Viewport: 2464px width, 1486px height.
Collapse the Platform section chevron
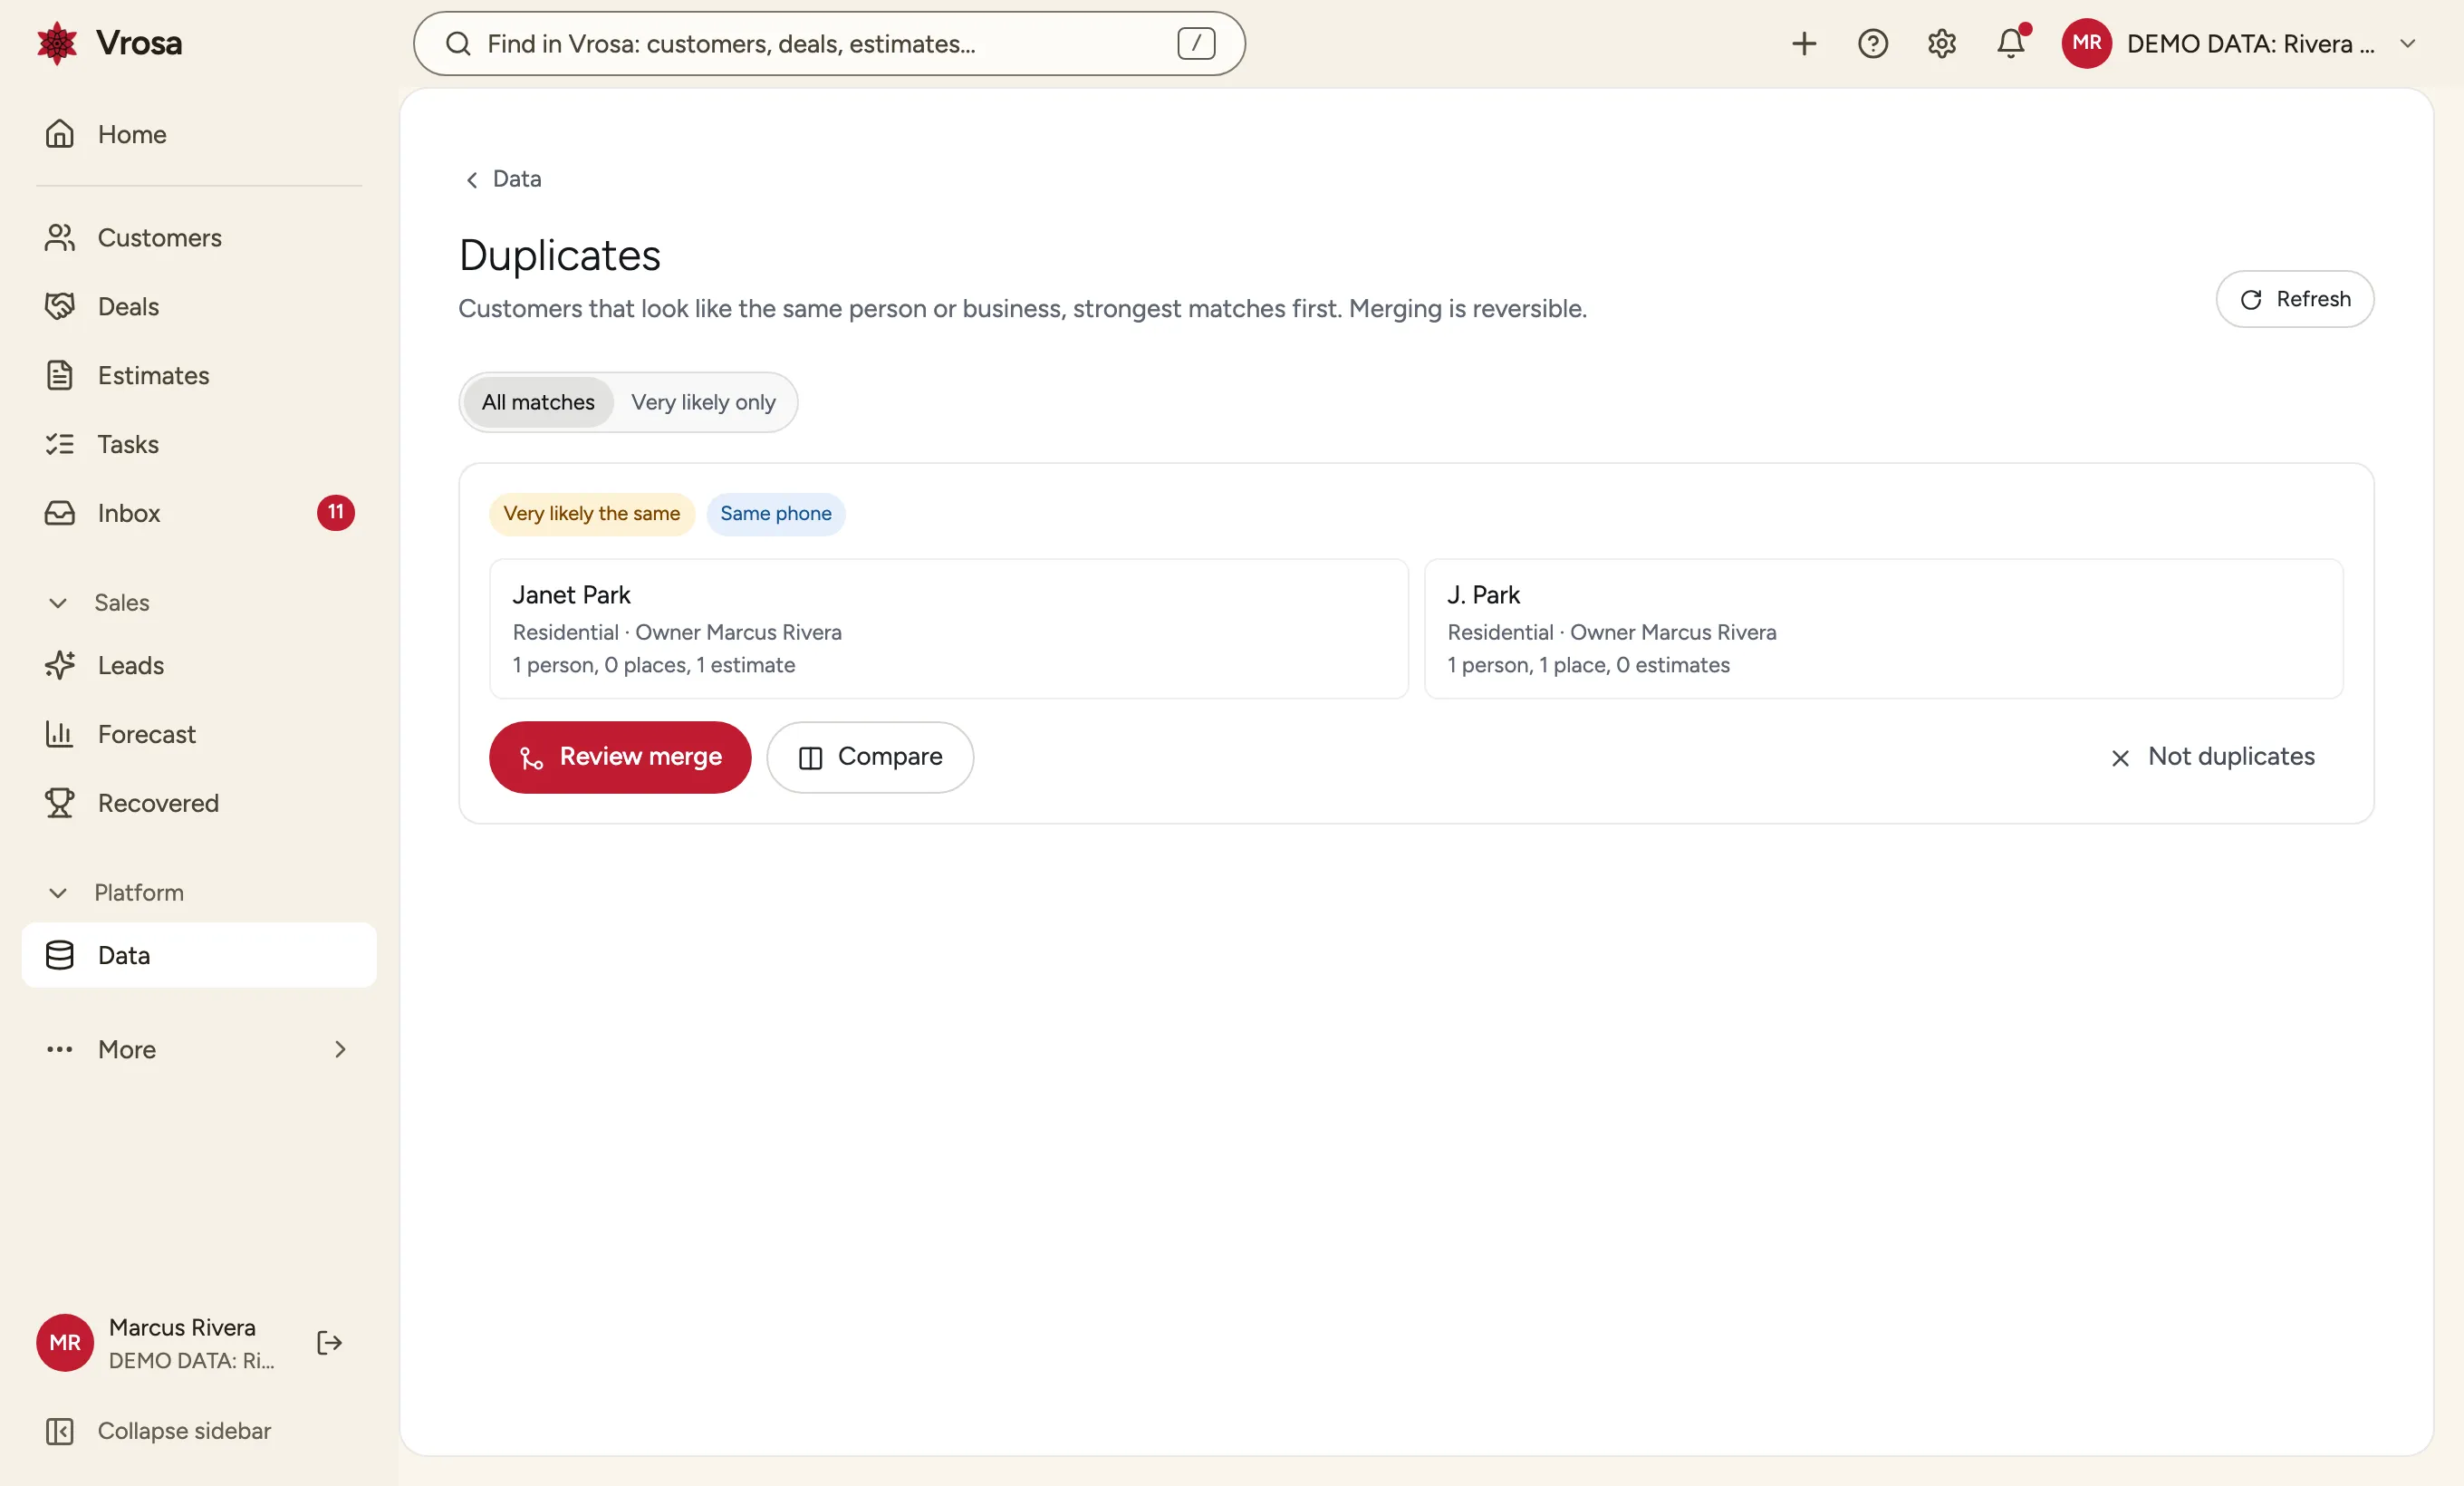tap(58, 893)
